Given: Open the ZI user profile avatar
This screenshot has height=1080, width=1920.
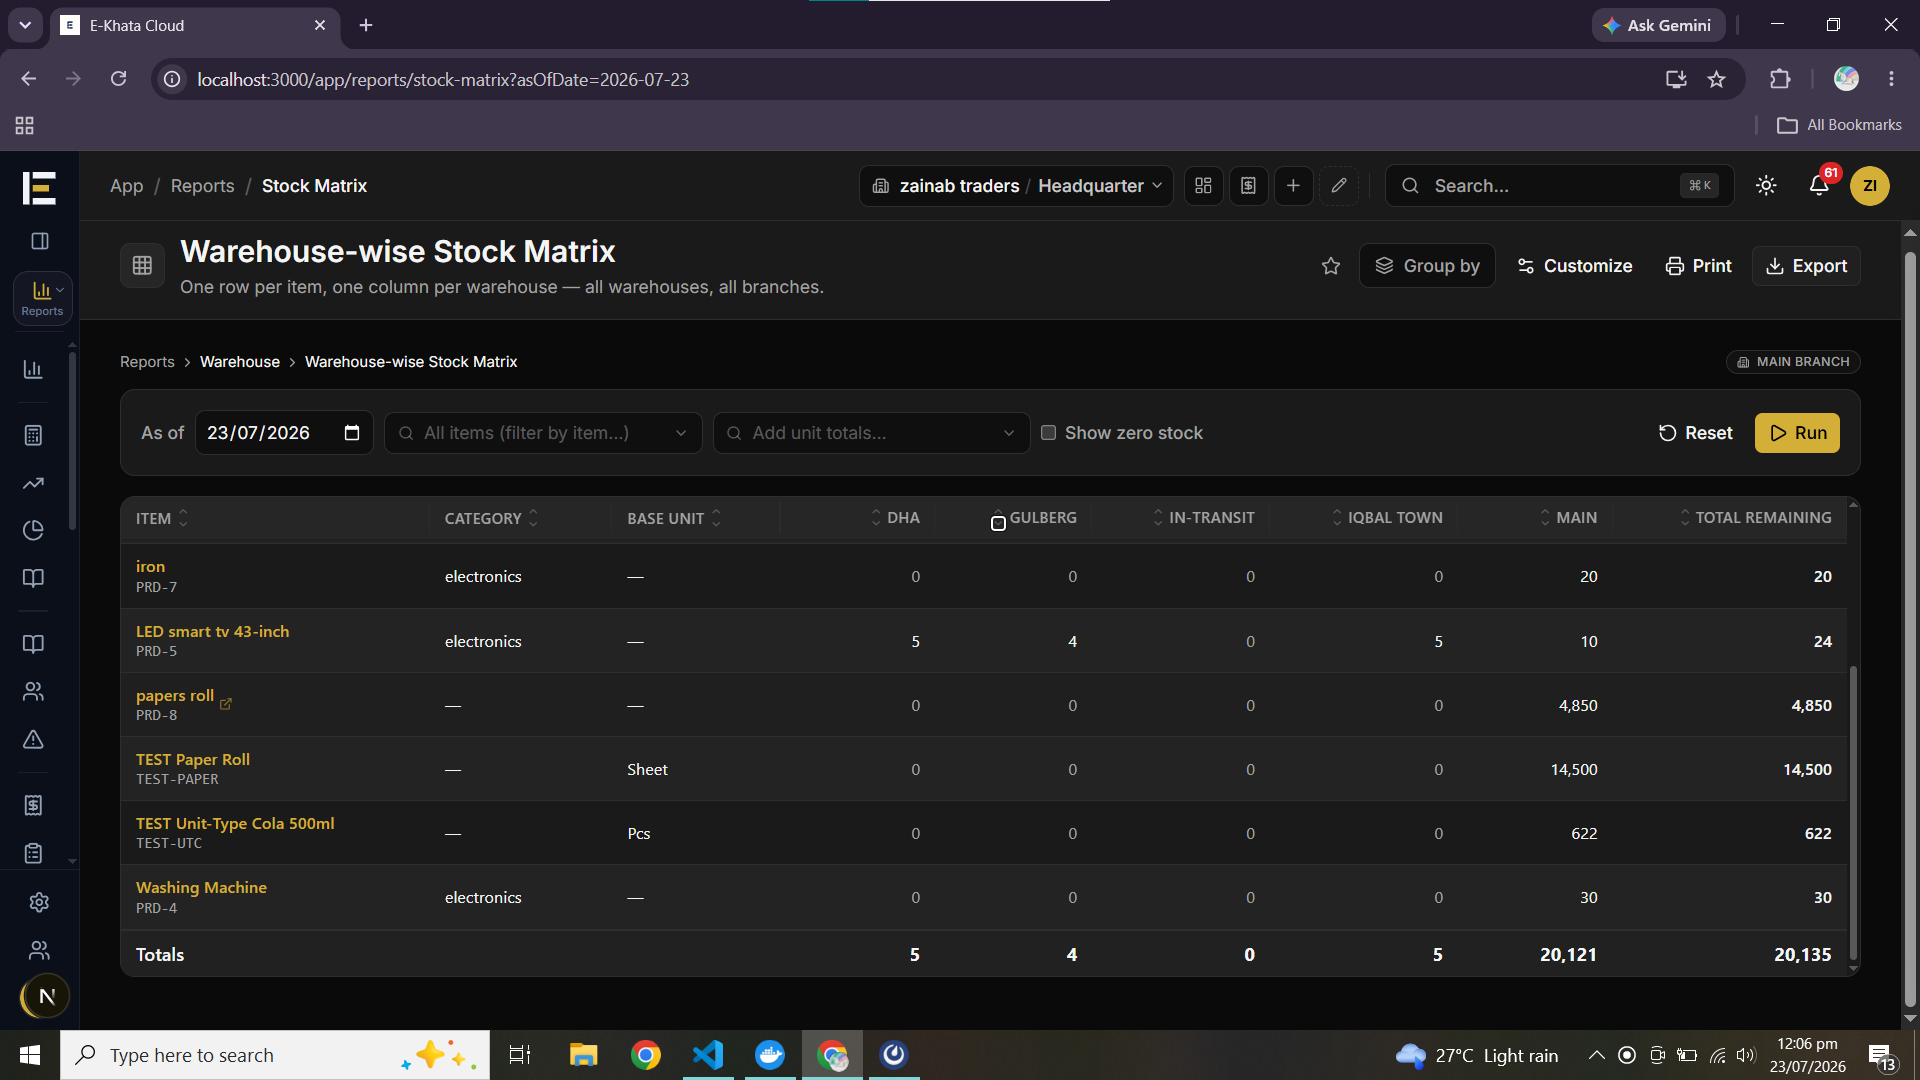Looking at the screenshot, I should pos(1869,186).
